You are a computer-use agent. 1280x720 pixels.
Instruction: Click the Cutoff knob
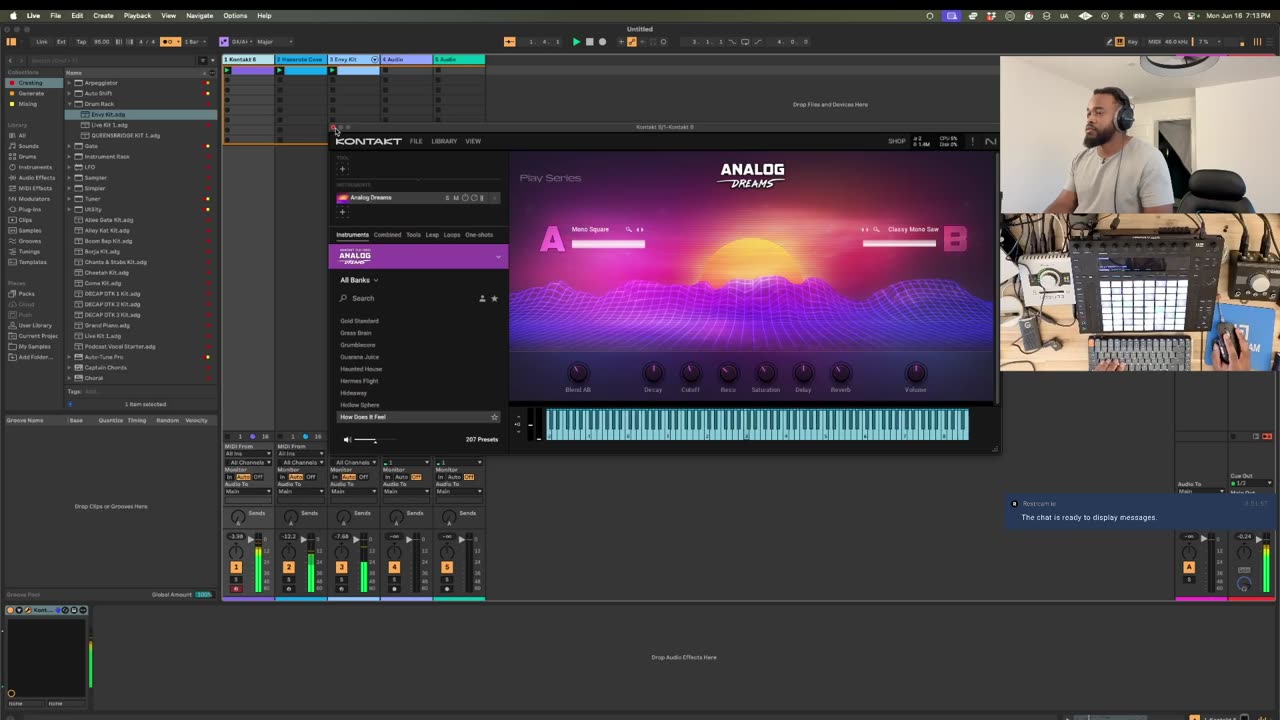tap(690, 373)
